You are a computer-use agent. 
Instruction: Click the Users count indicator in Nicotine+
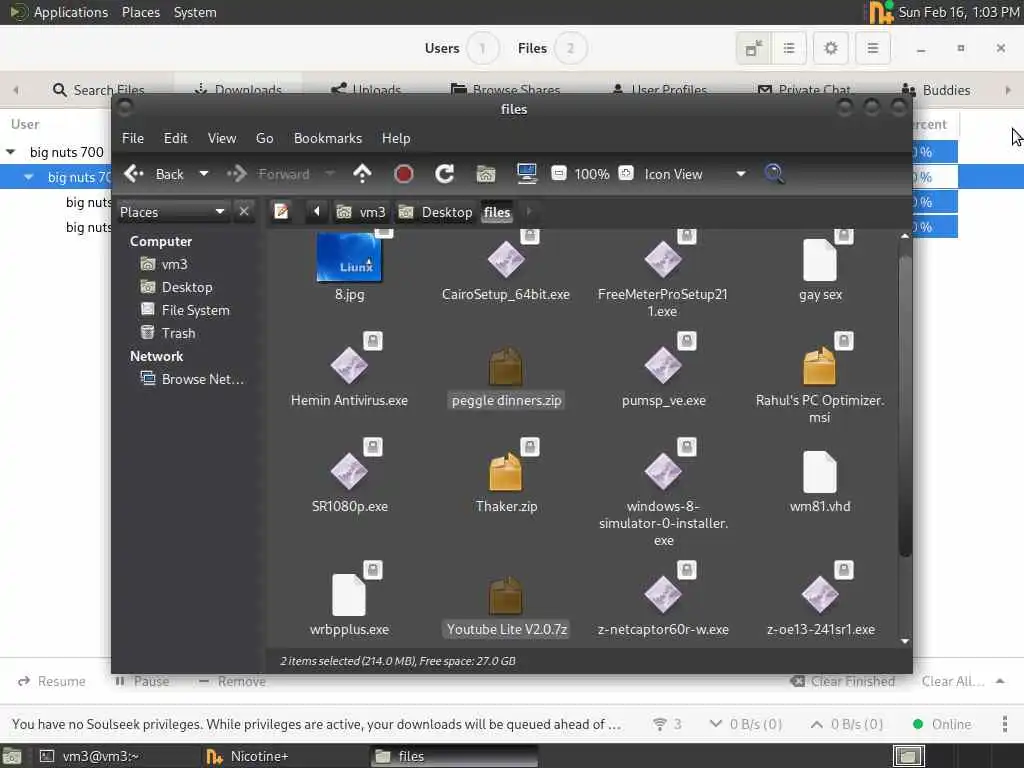[x=482, y=48]
